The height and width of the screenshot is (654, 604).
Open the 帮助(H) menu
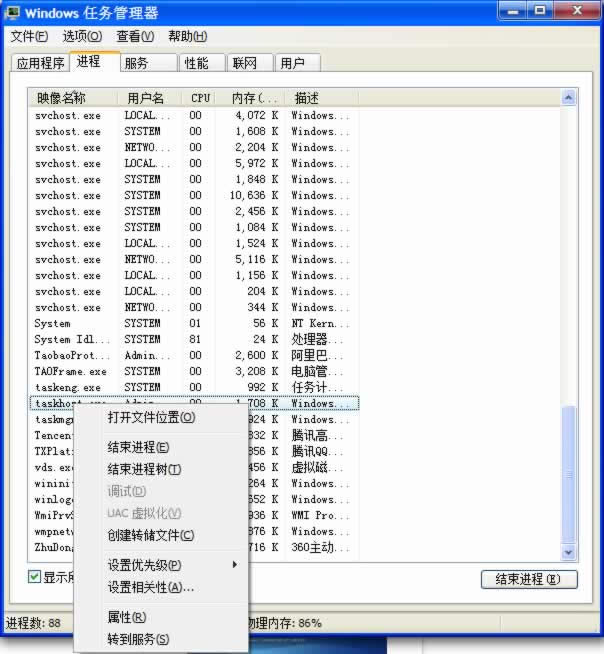click(188, 37)
